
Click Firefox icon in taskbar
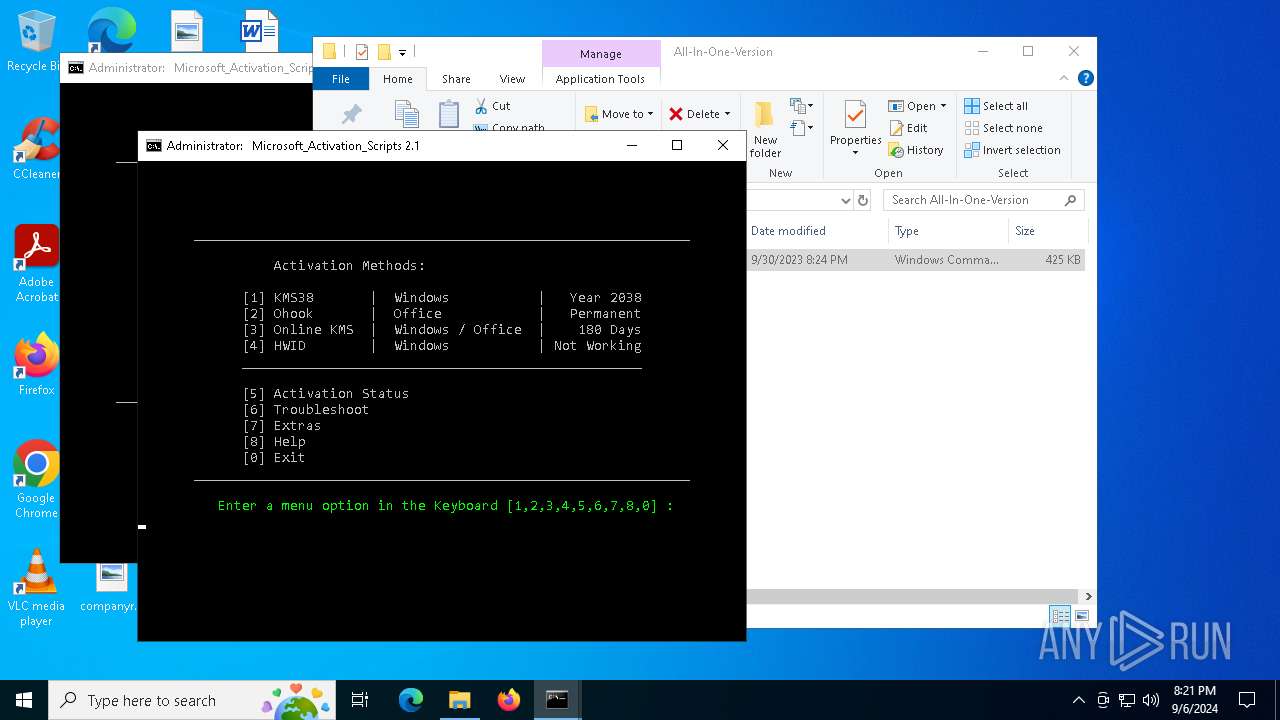pos(508,700)
